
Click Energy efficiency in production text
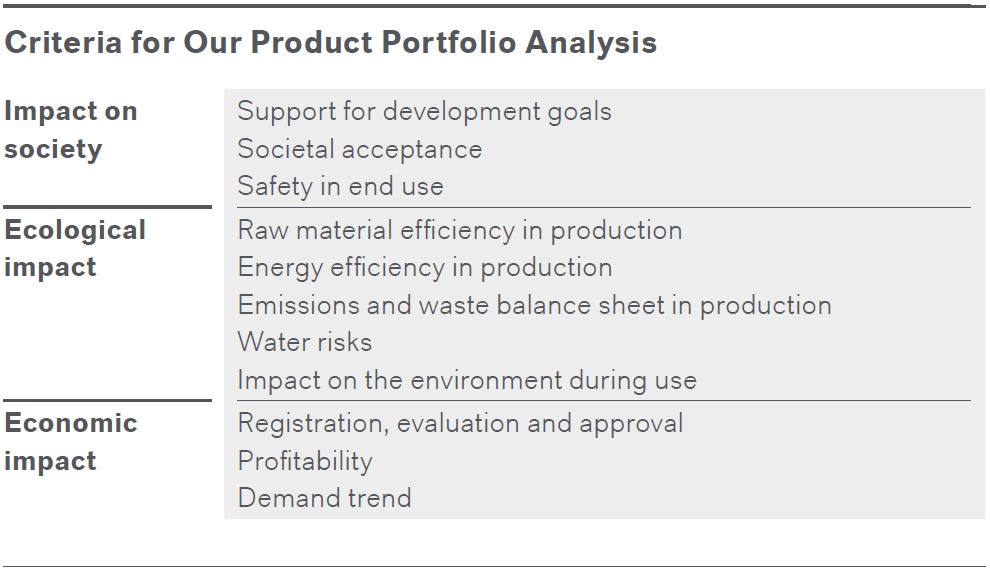coord(425,268)
